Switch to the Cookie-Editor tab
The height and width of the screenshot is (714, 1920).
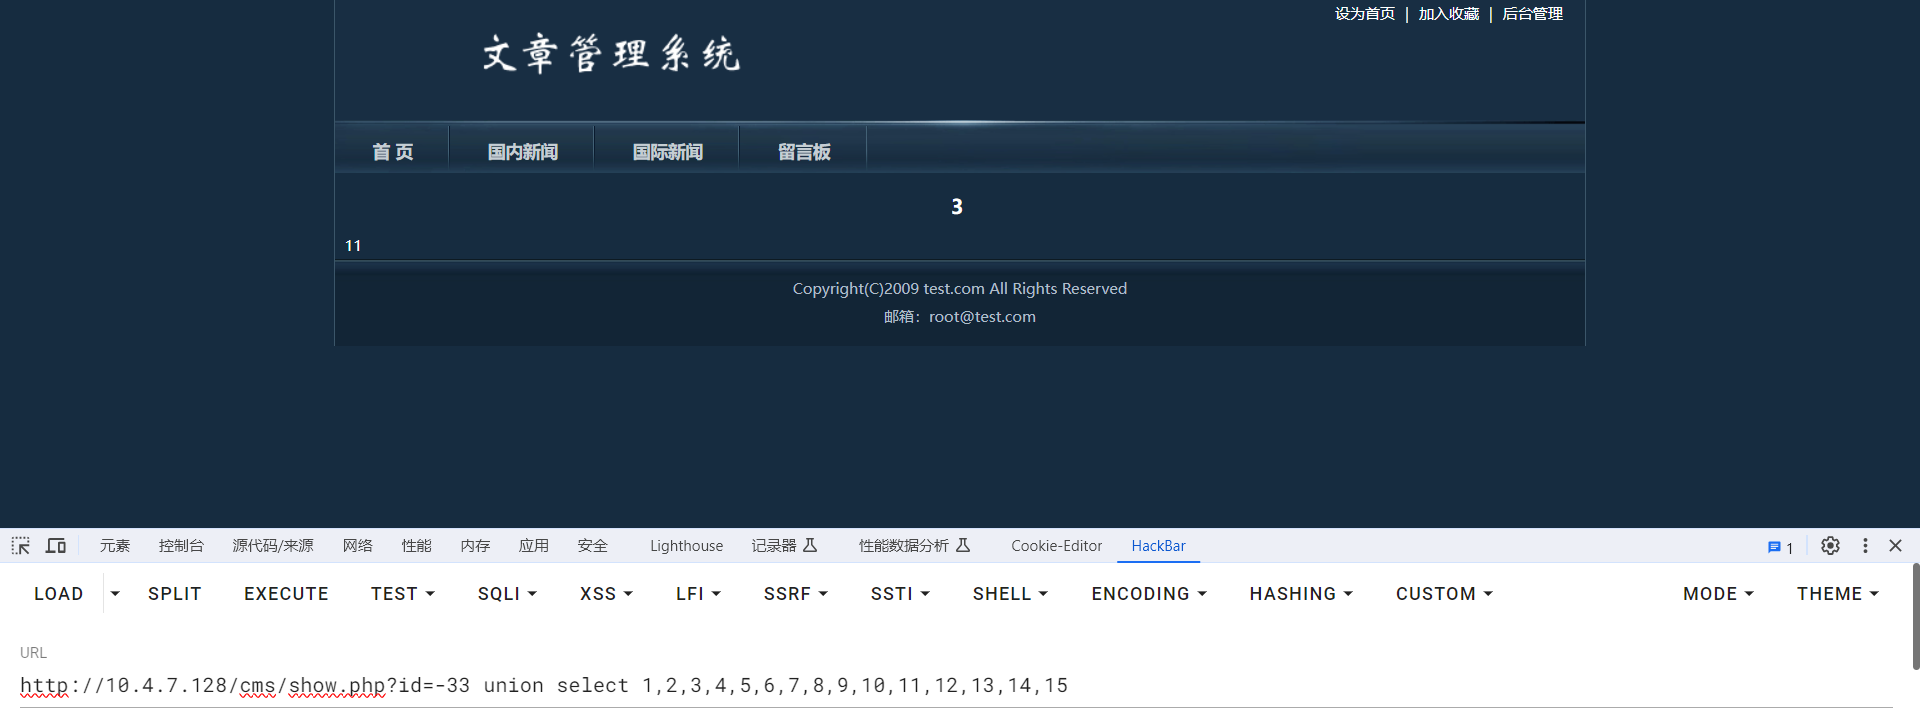pyautogui.click(x=1056, y=546)
